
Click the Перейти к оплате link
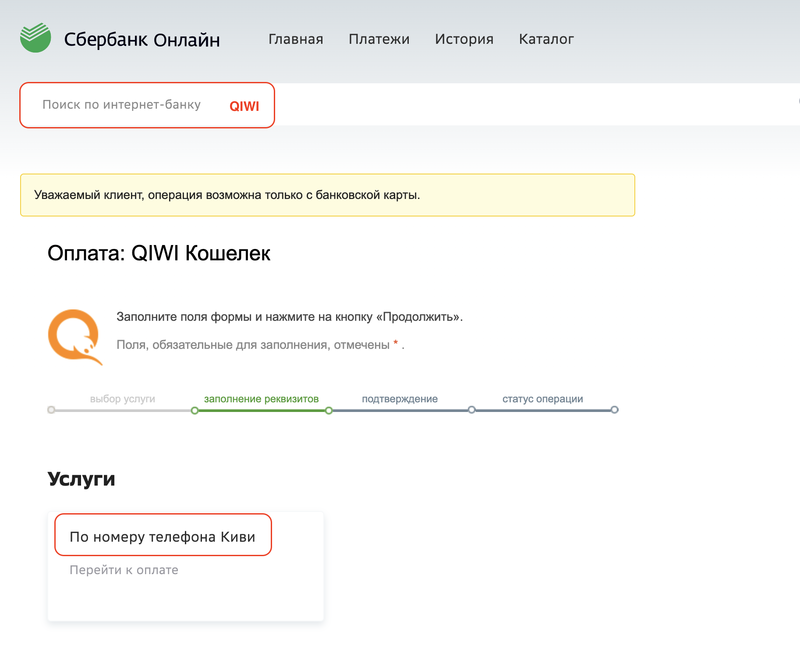pyautogui.click(x=124, y=570)
